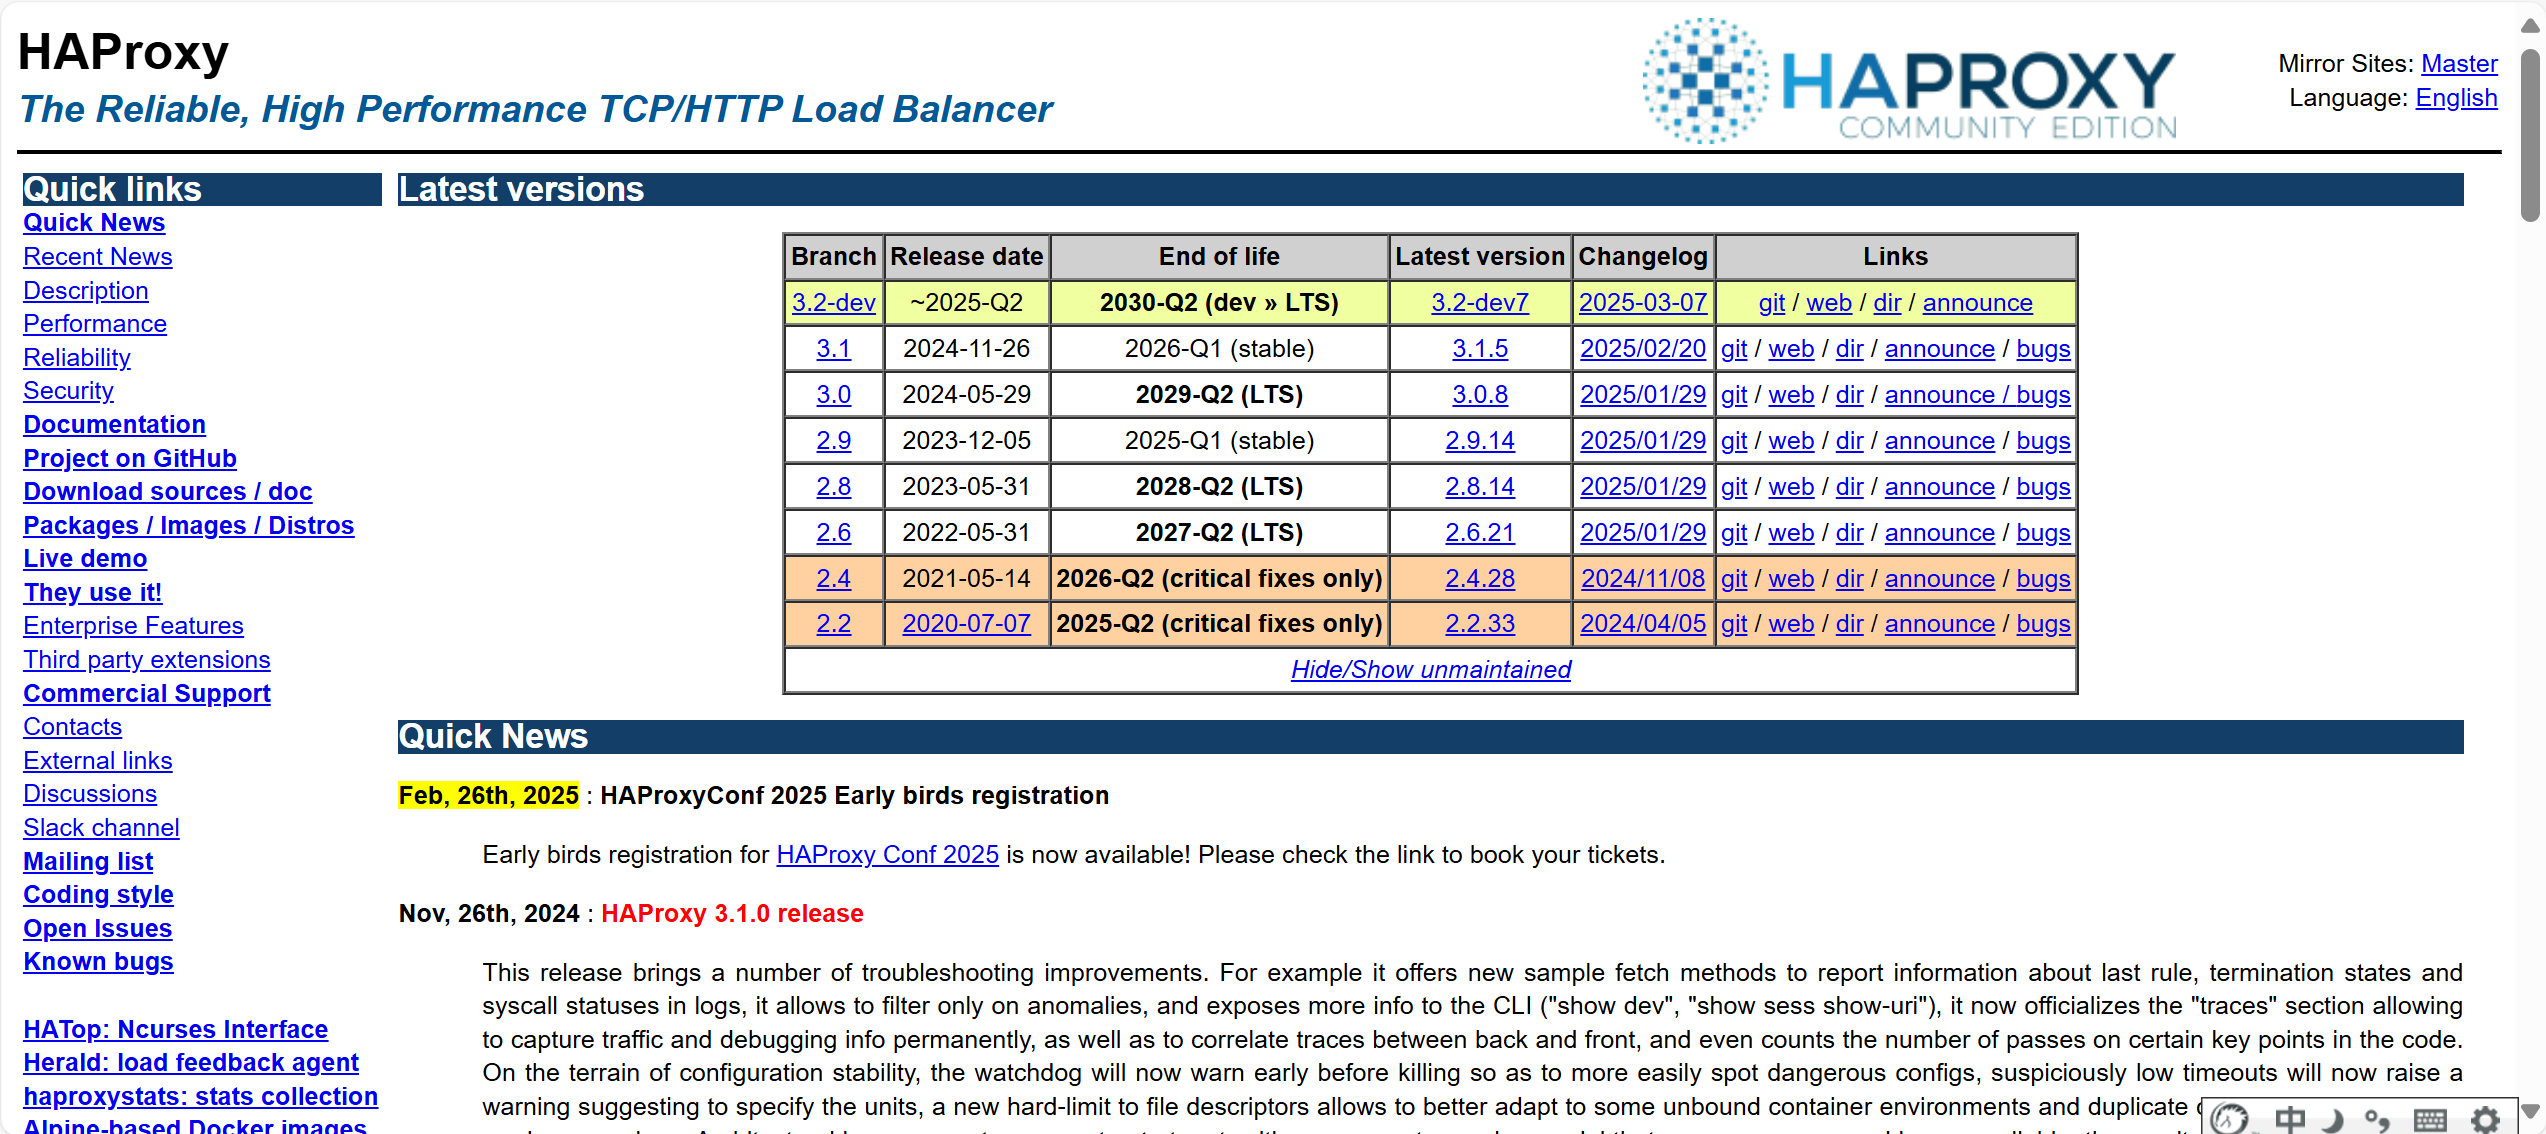This screenshot has width=2546, height=1134.
Task: Open the Slack channel link
Action: click(102, 828)
